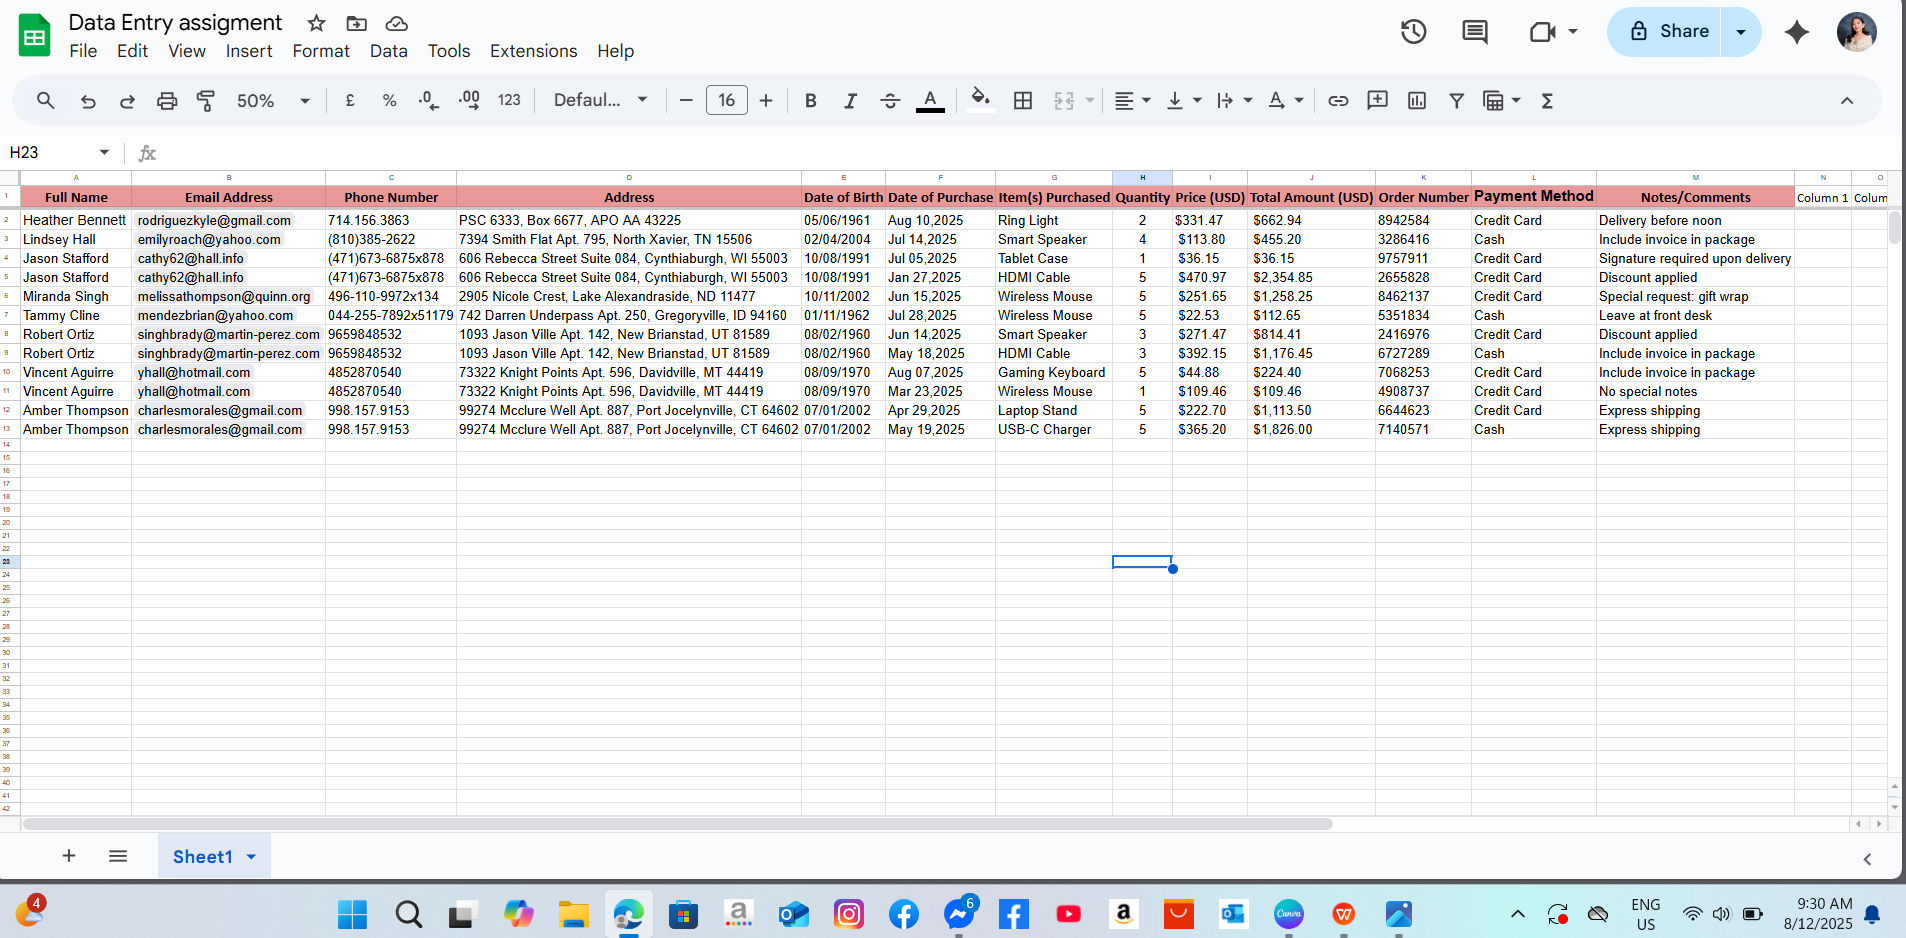Toggle strikethrough formatting

point(890,101)
